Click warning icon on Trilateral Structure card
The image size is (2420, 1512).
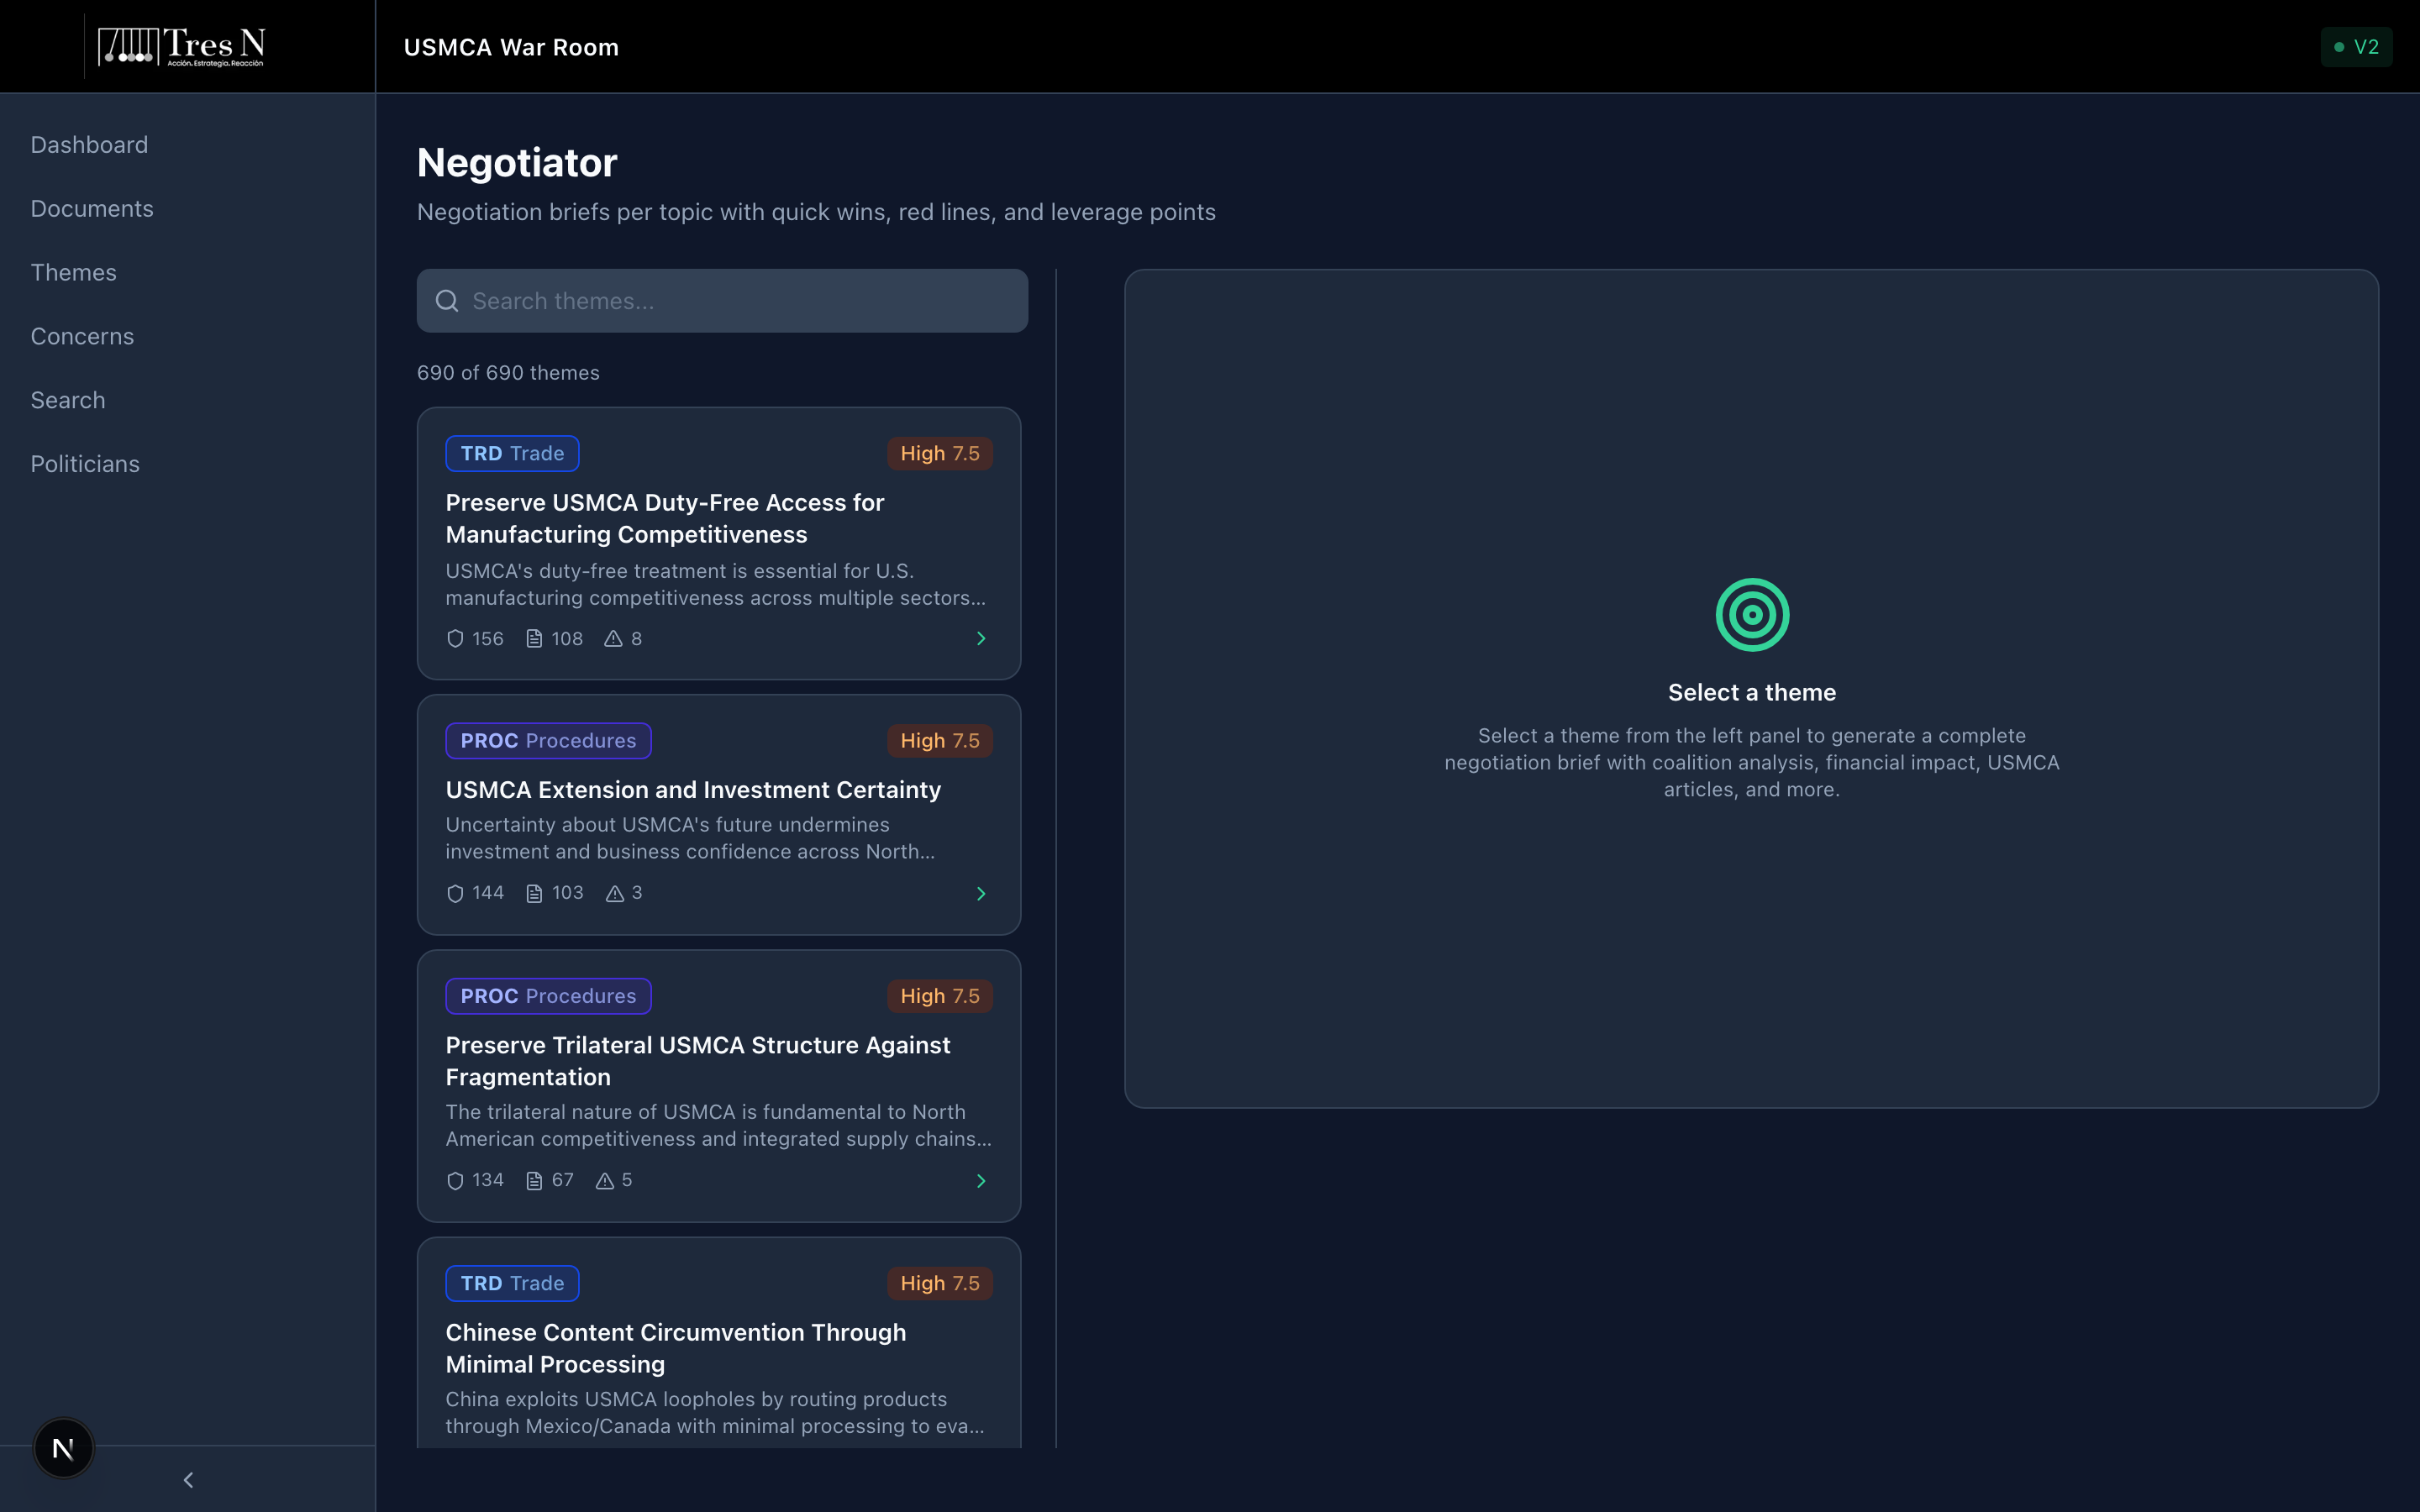click(604, 1181)
